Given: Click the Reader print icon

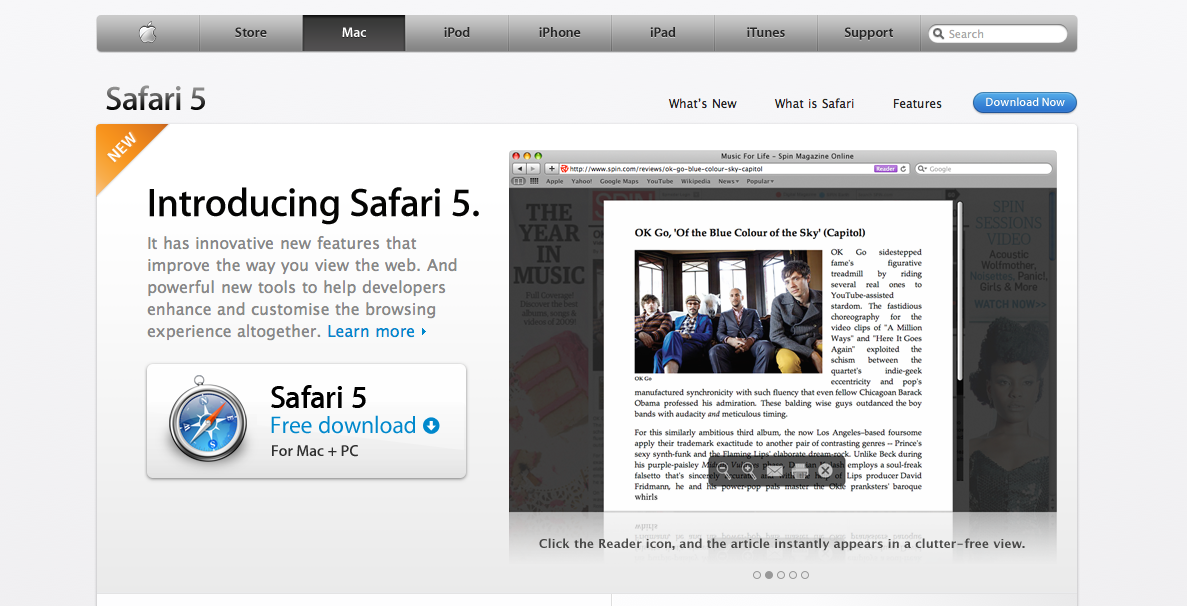Looking at the screenshot, I should tap(800, 471).
